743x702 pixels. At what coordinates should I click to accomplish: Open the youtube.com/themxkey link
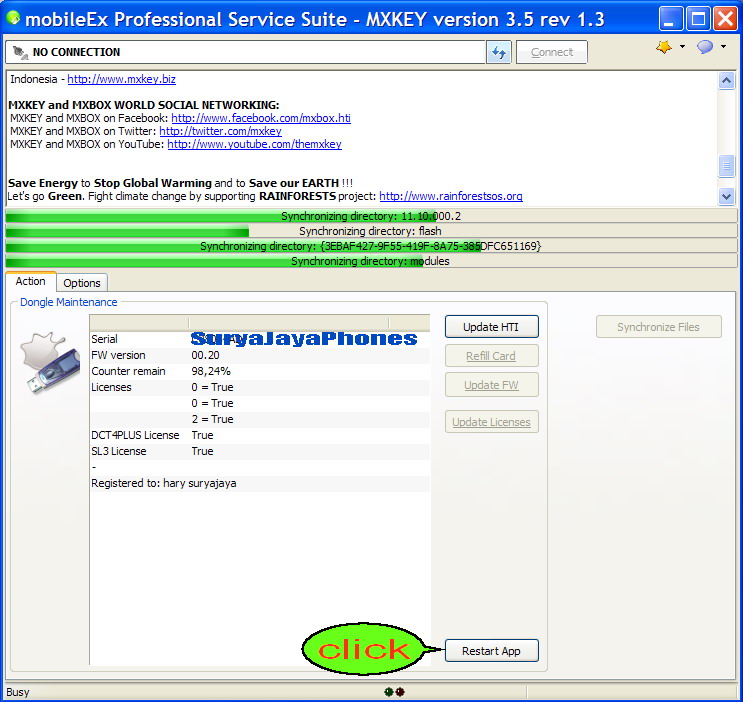point(254,144)
